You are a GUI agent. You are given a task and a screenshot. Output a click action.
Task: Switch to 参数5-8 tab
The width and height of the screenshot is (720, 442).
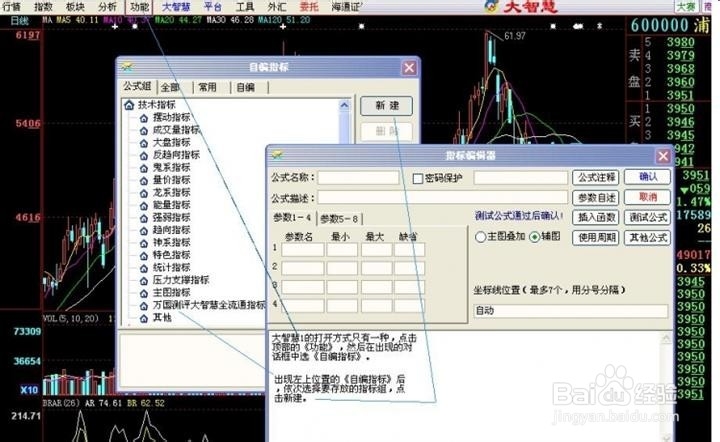pyautogui.click(x=340, y=219)
